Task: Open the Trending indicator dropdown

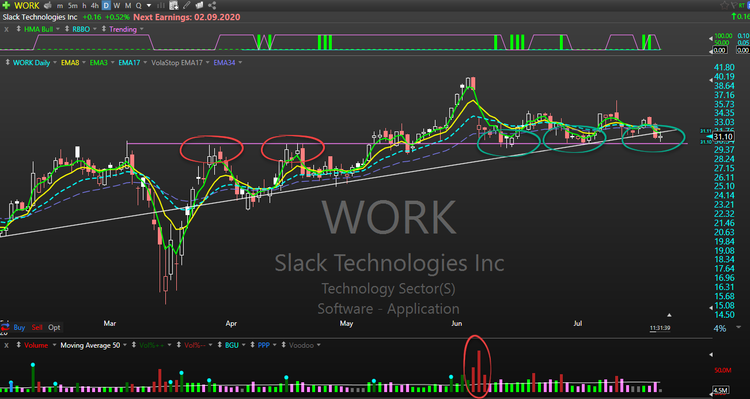Action: click(x=142, y=29)
